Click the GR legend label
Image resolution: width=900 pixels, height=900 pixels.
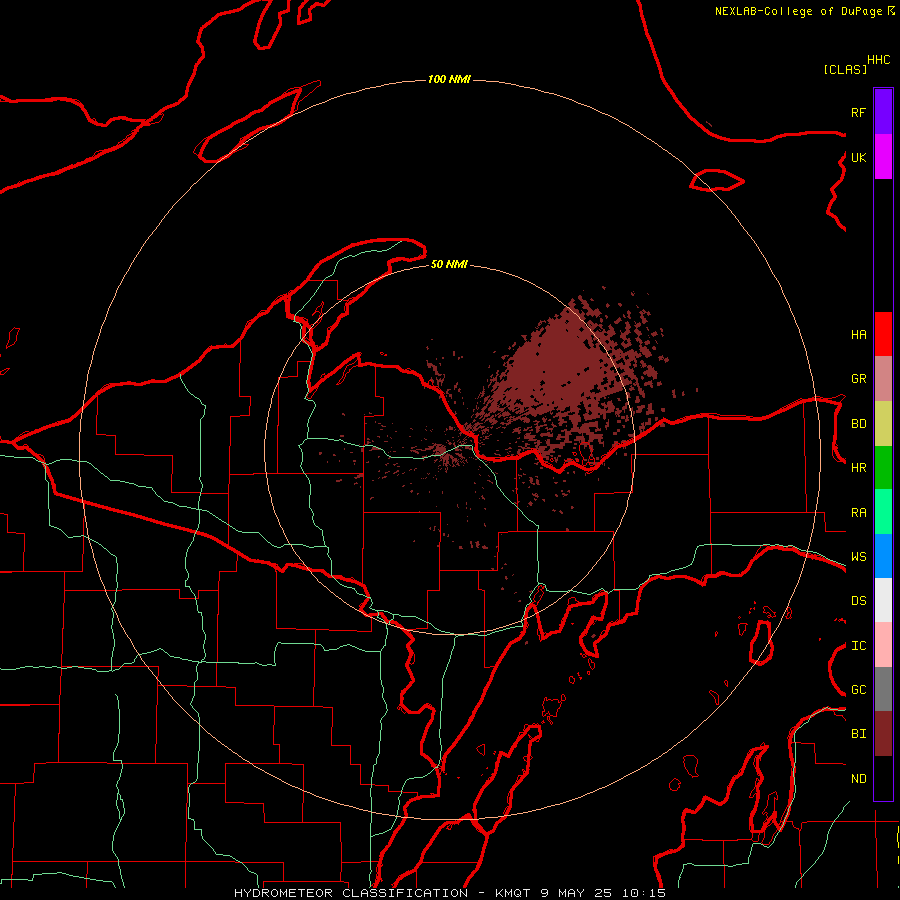858,379
